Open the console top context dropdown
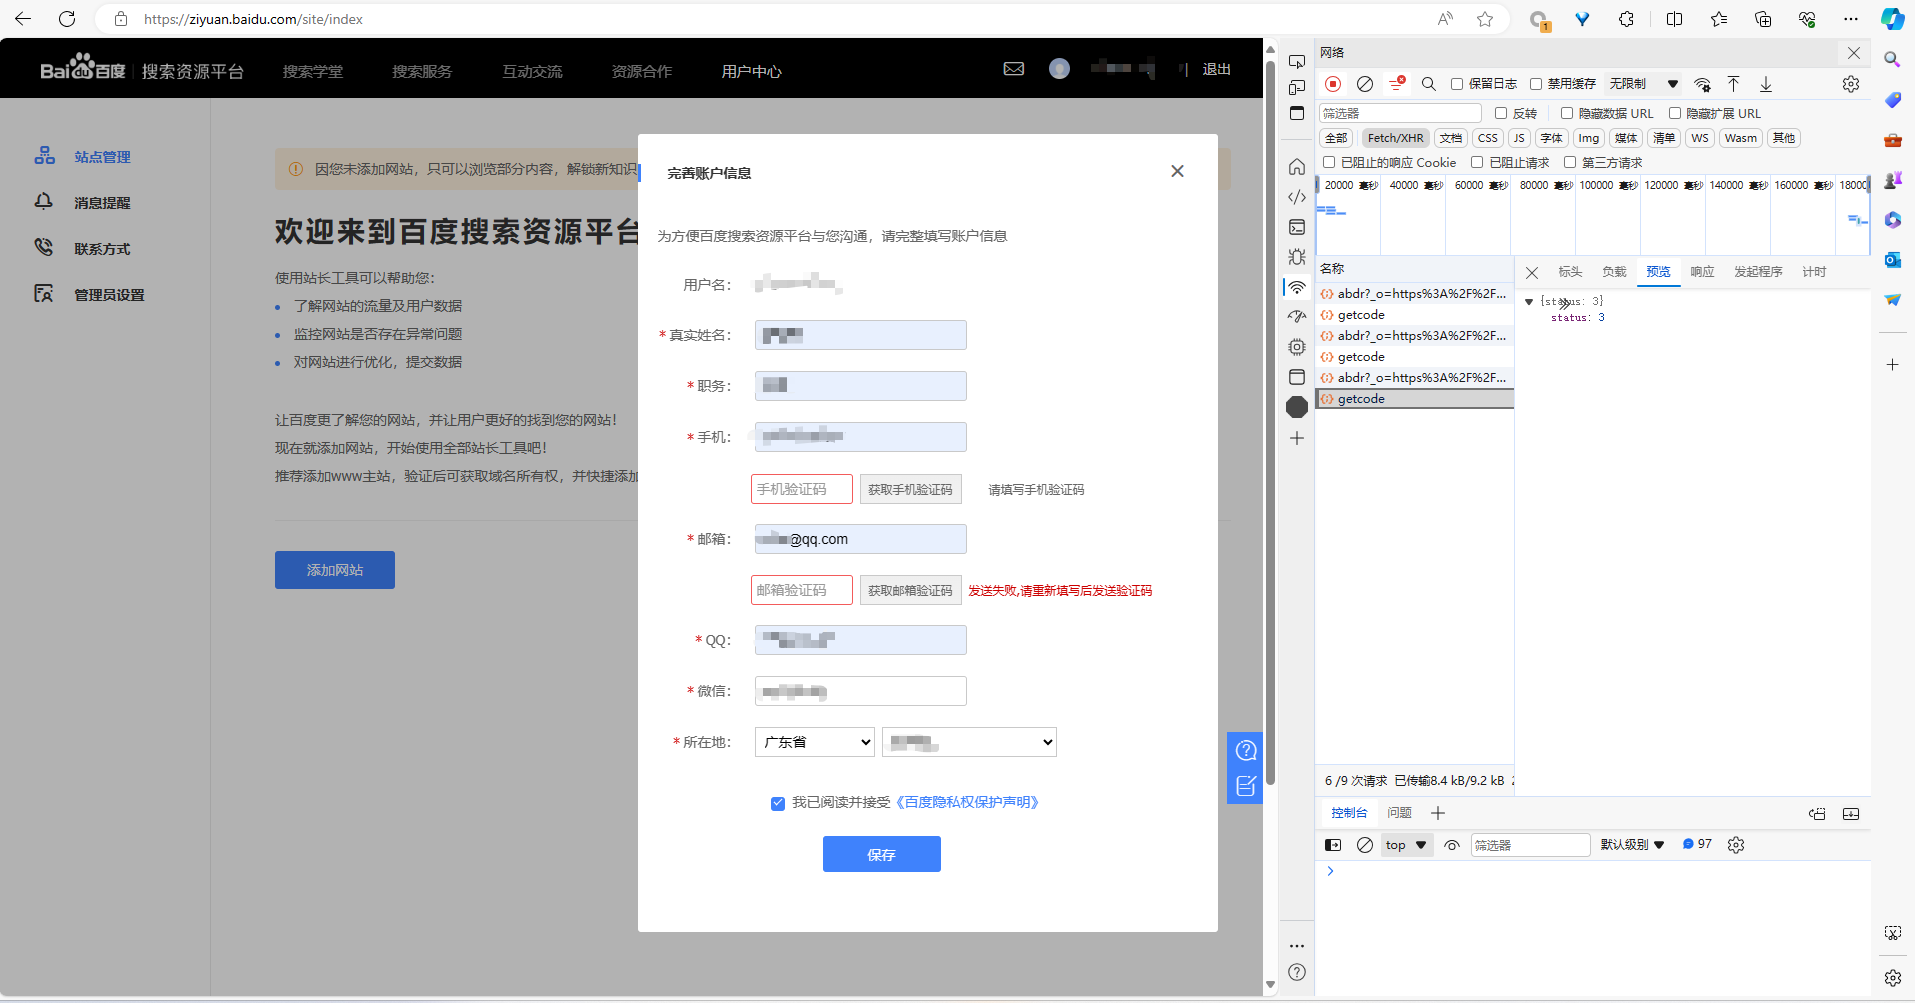Image resolution: width=1915 pixels, height=1003 pixels. coord(1407,845)
